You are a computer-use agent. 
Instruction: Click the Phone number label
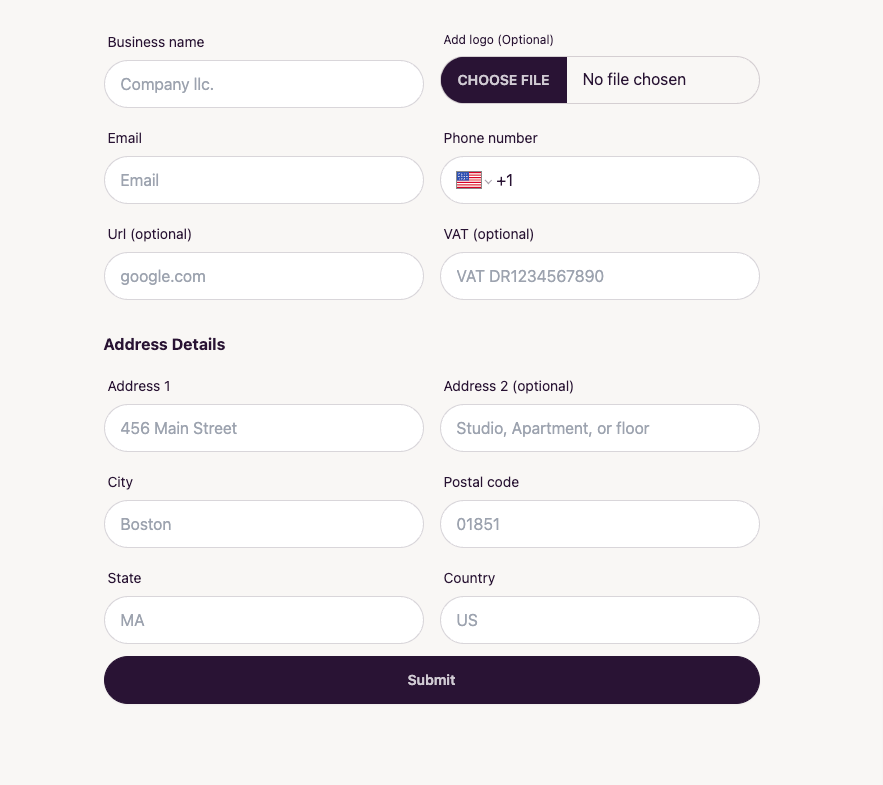tap(490, 138)
